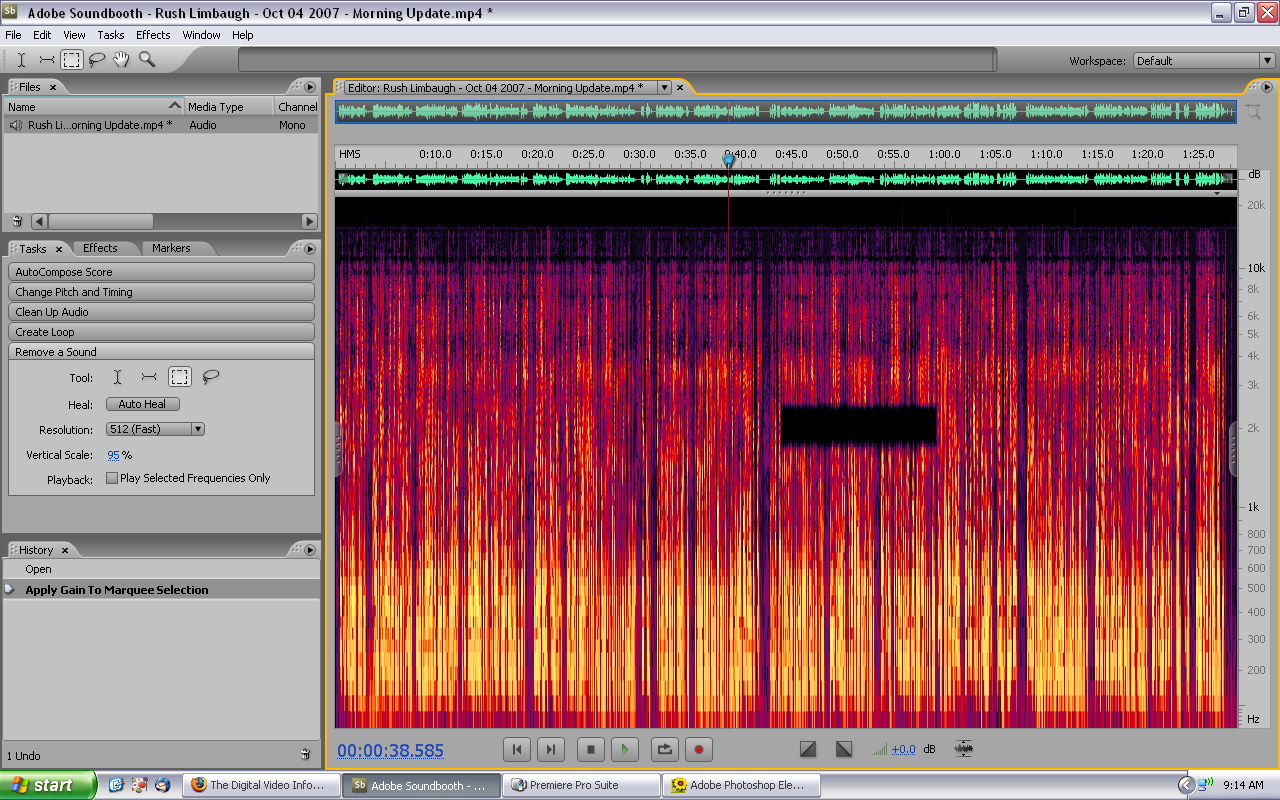Click the Windows Start button

pos(48,785)
